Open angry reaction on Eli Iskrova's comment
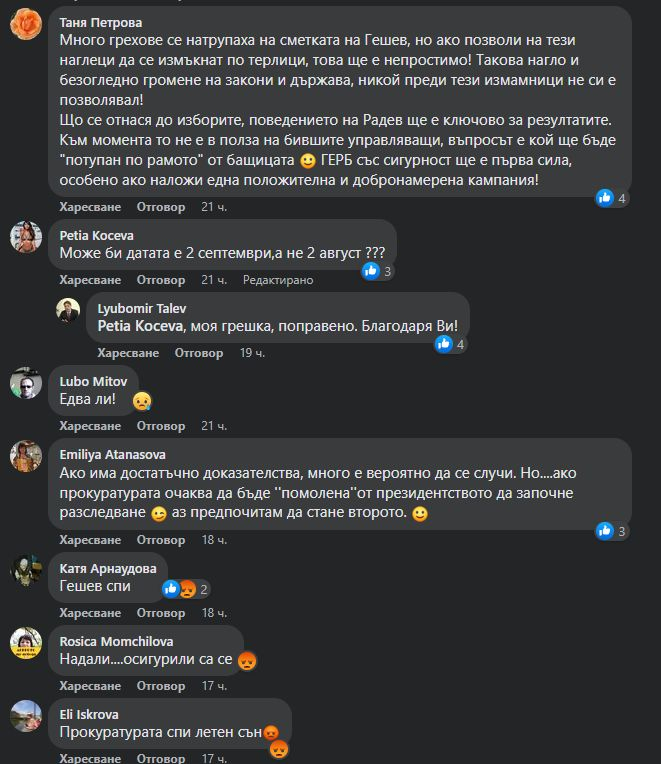This screenshot has width=661, height=764. click(x=279, y=749)
